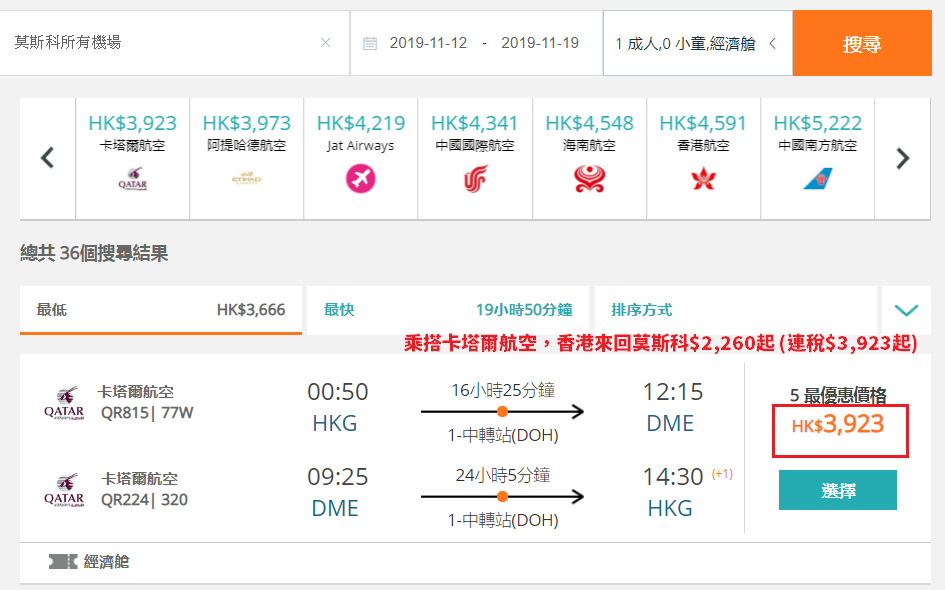Click the Qatar logo beside flight QR224
The image size is (945, 590).
(64, 490)
